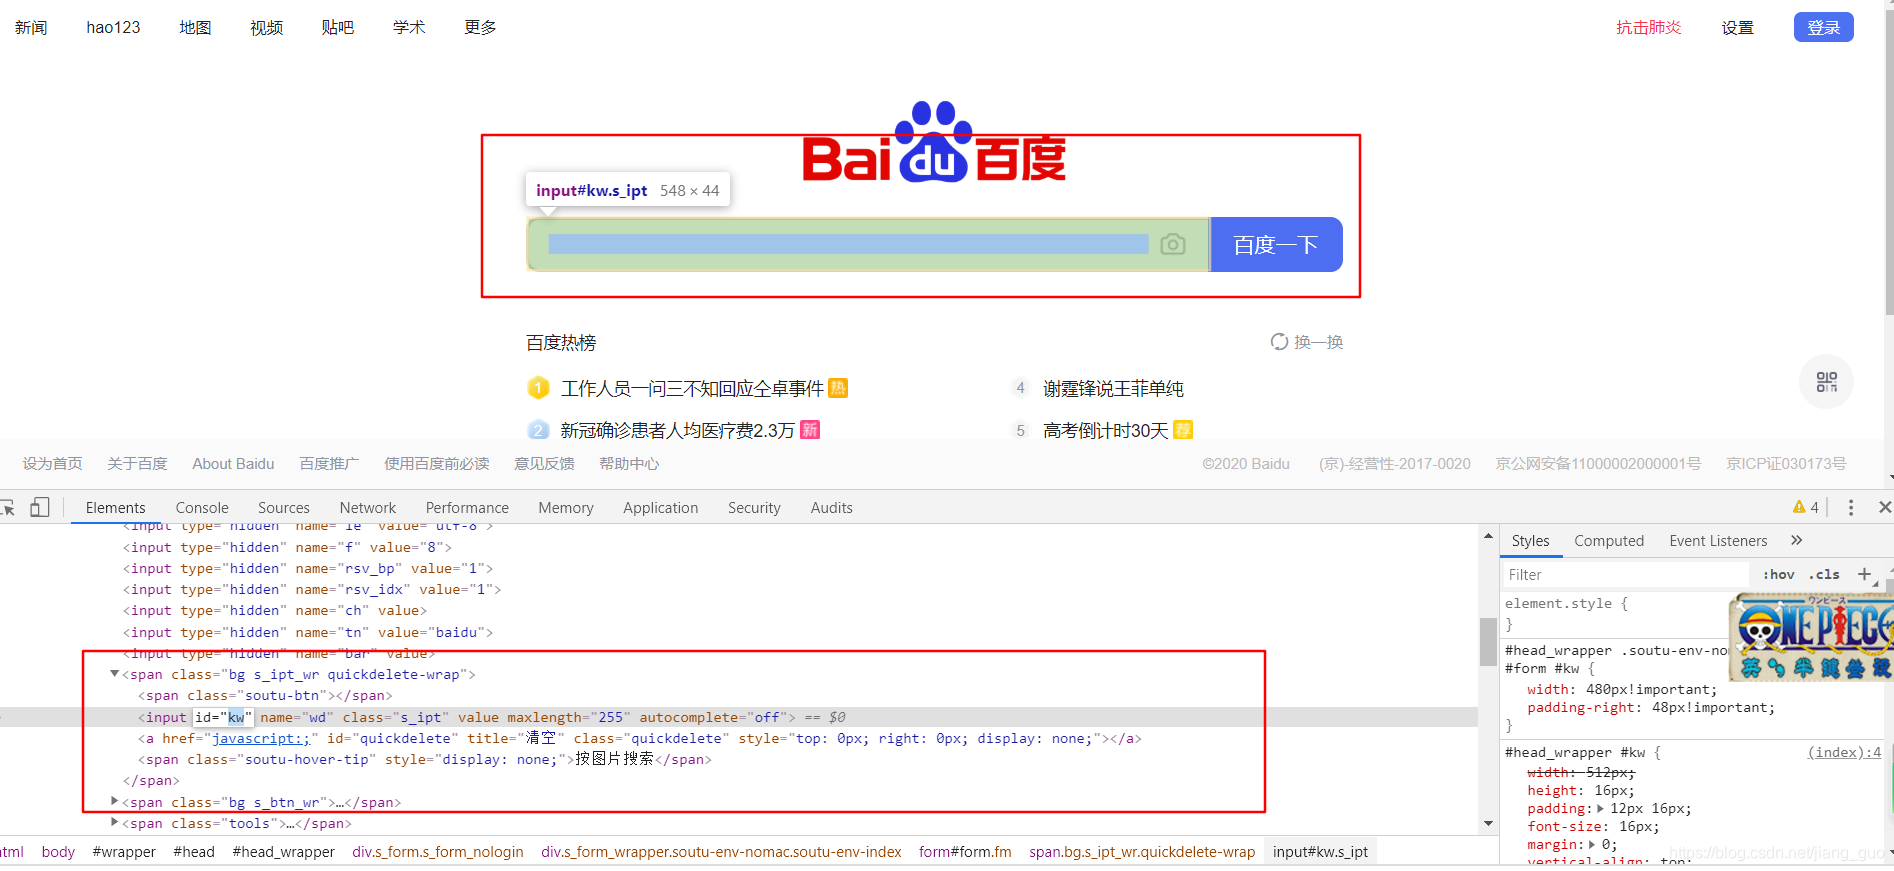Open the (index):4 stylesheet source link
Viewport: 1894px width, 871px height.
[1844, 753]
